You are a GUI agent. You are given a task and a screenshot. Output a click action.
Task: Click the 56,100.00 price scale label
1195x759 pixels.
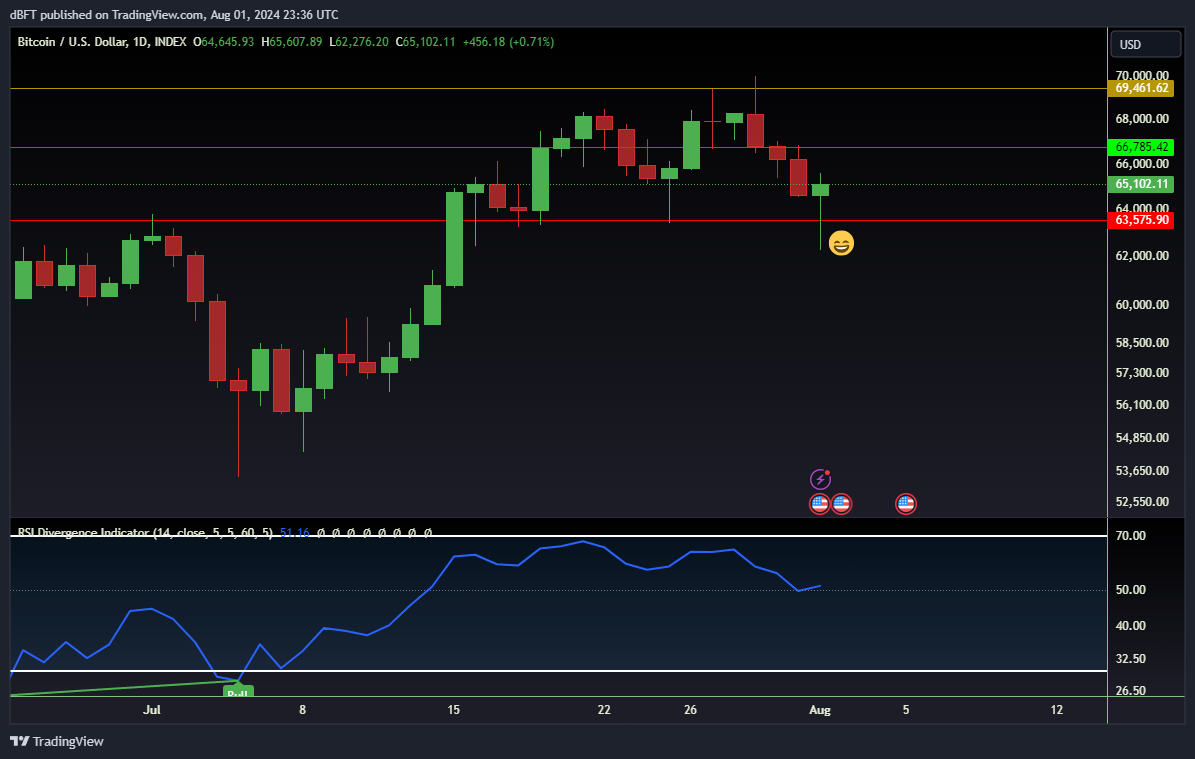1142,405
